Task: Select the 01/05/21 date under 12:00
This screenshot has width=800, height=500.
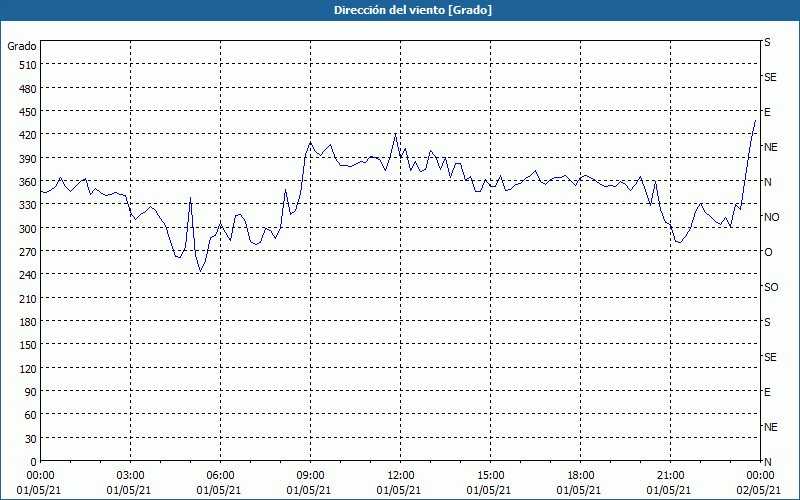Action: pos(398,490)
